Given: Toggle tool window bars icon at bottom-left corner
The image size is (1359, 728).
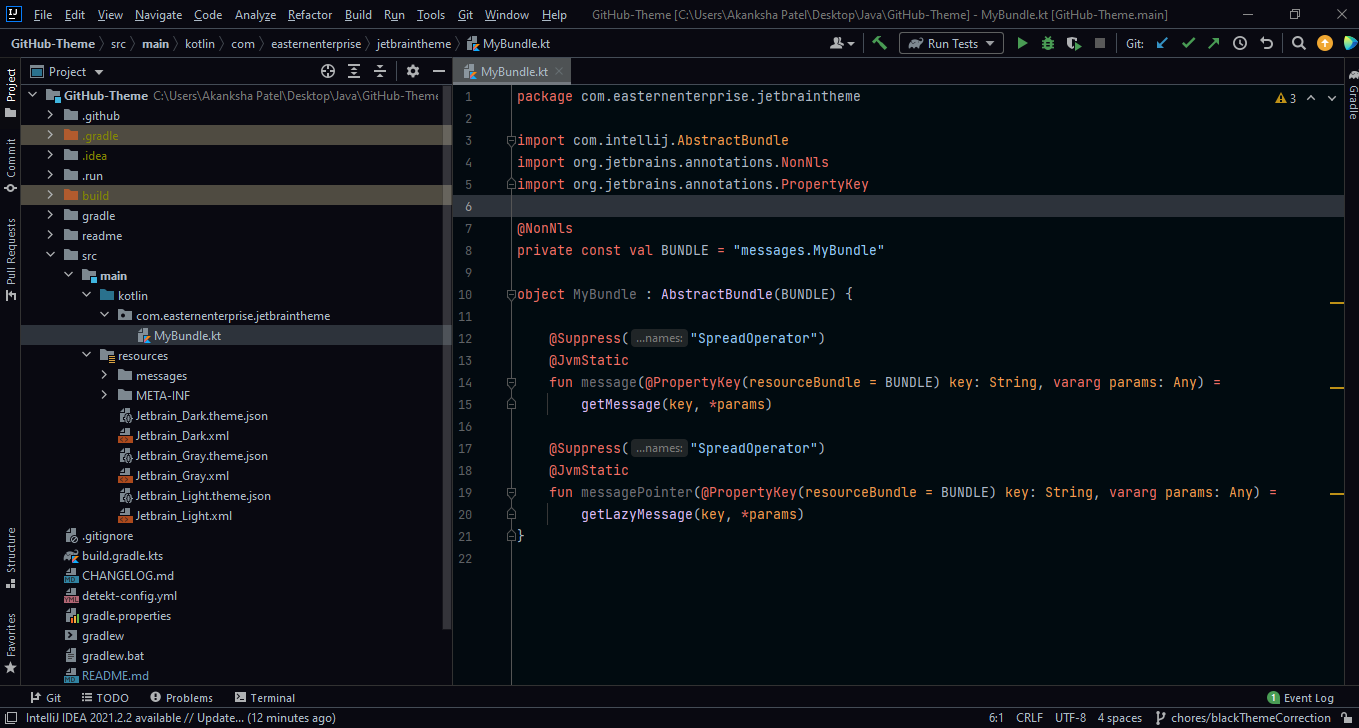Looking at the screenshot, I should [x=10, y=718].
